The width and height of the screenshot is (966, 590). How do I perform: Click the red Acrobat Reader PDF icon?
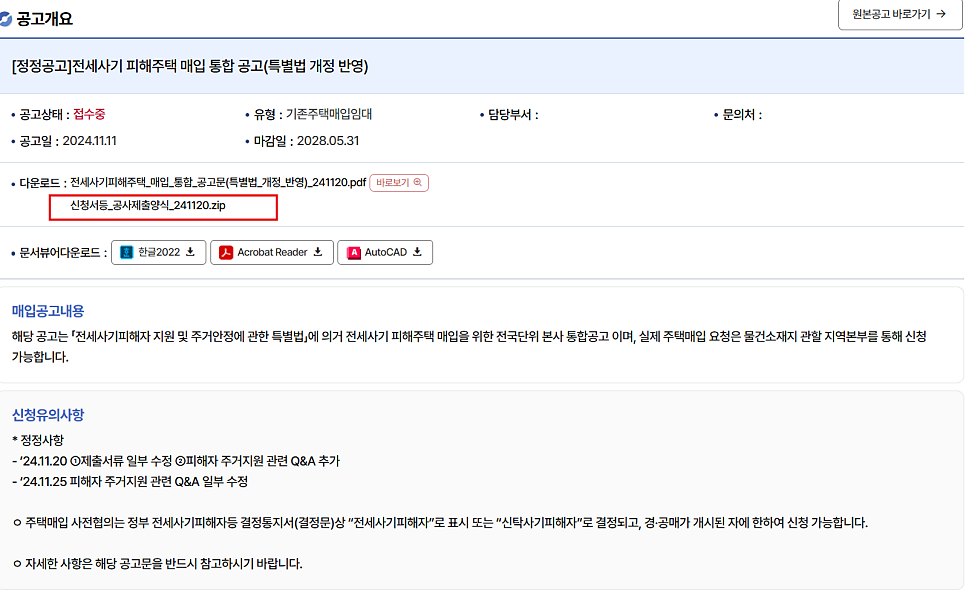coord(226,251)
